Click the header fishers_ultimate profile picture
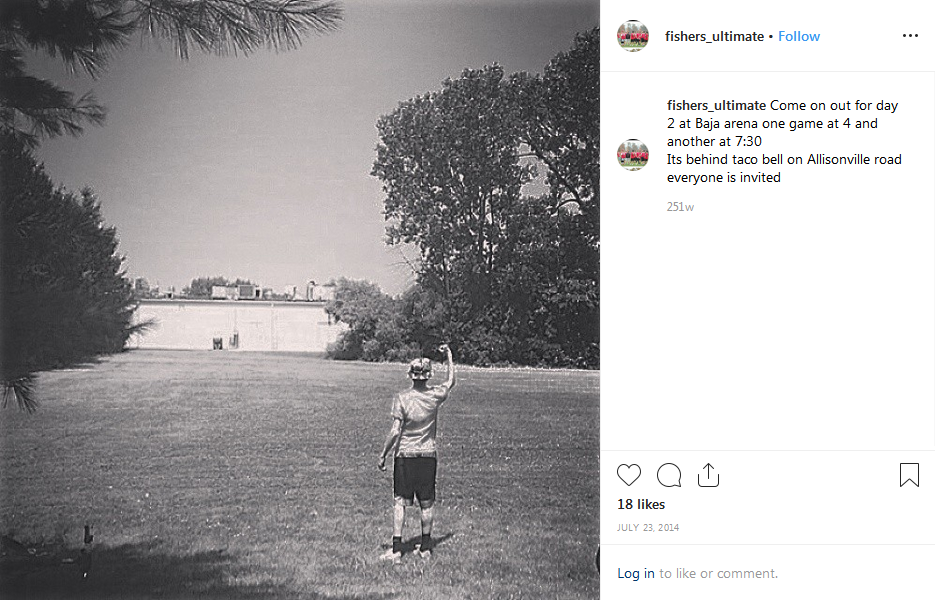The width and height of the screenshot is (935, 600). 633,36
